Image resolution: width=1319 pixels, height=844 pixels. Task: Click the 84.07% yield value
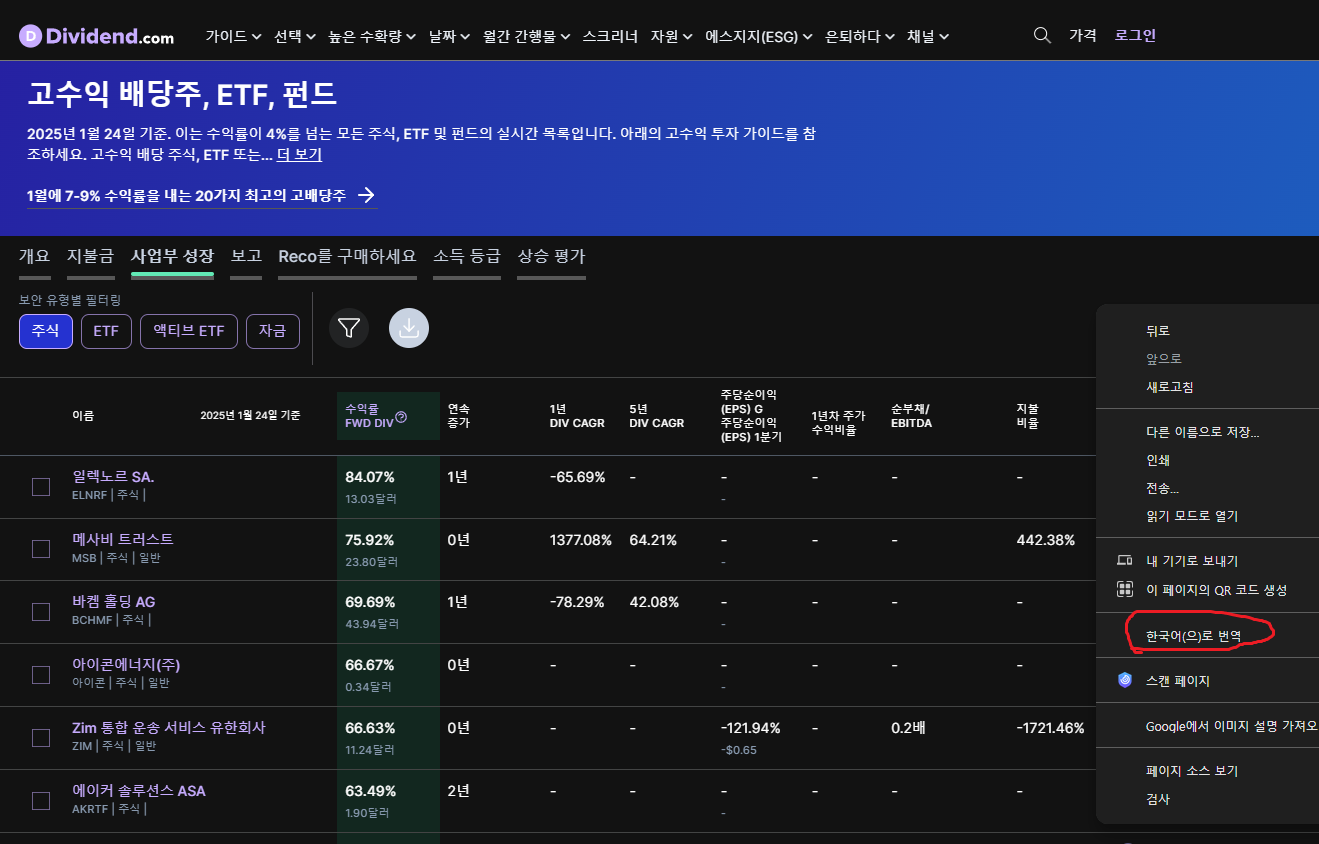click(x=370, y=477)
